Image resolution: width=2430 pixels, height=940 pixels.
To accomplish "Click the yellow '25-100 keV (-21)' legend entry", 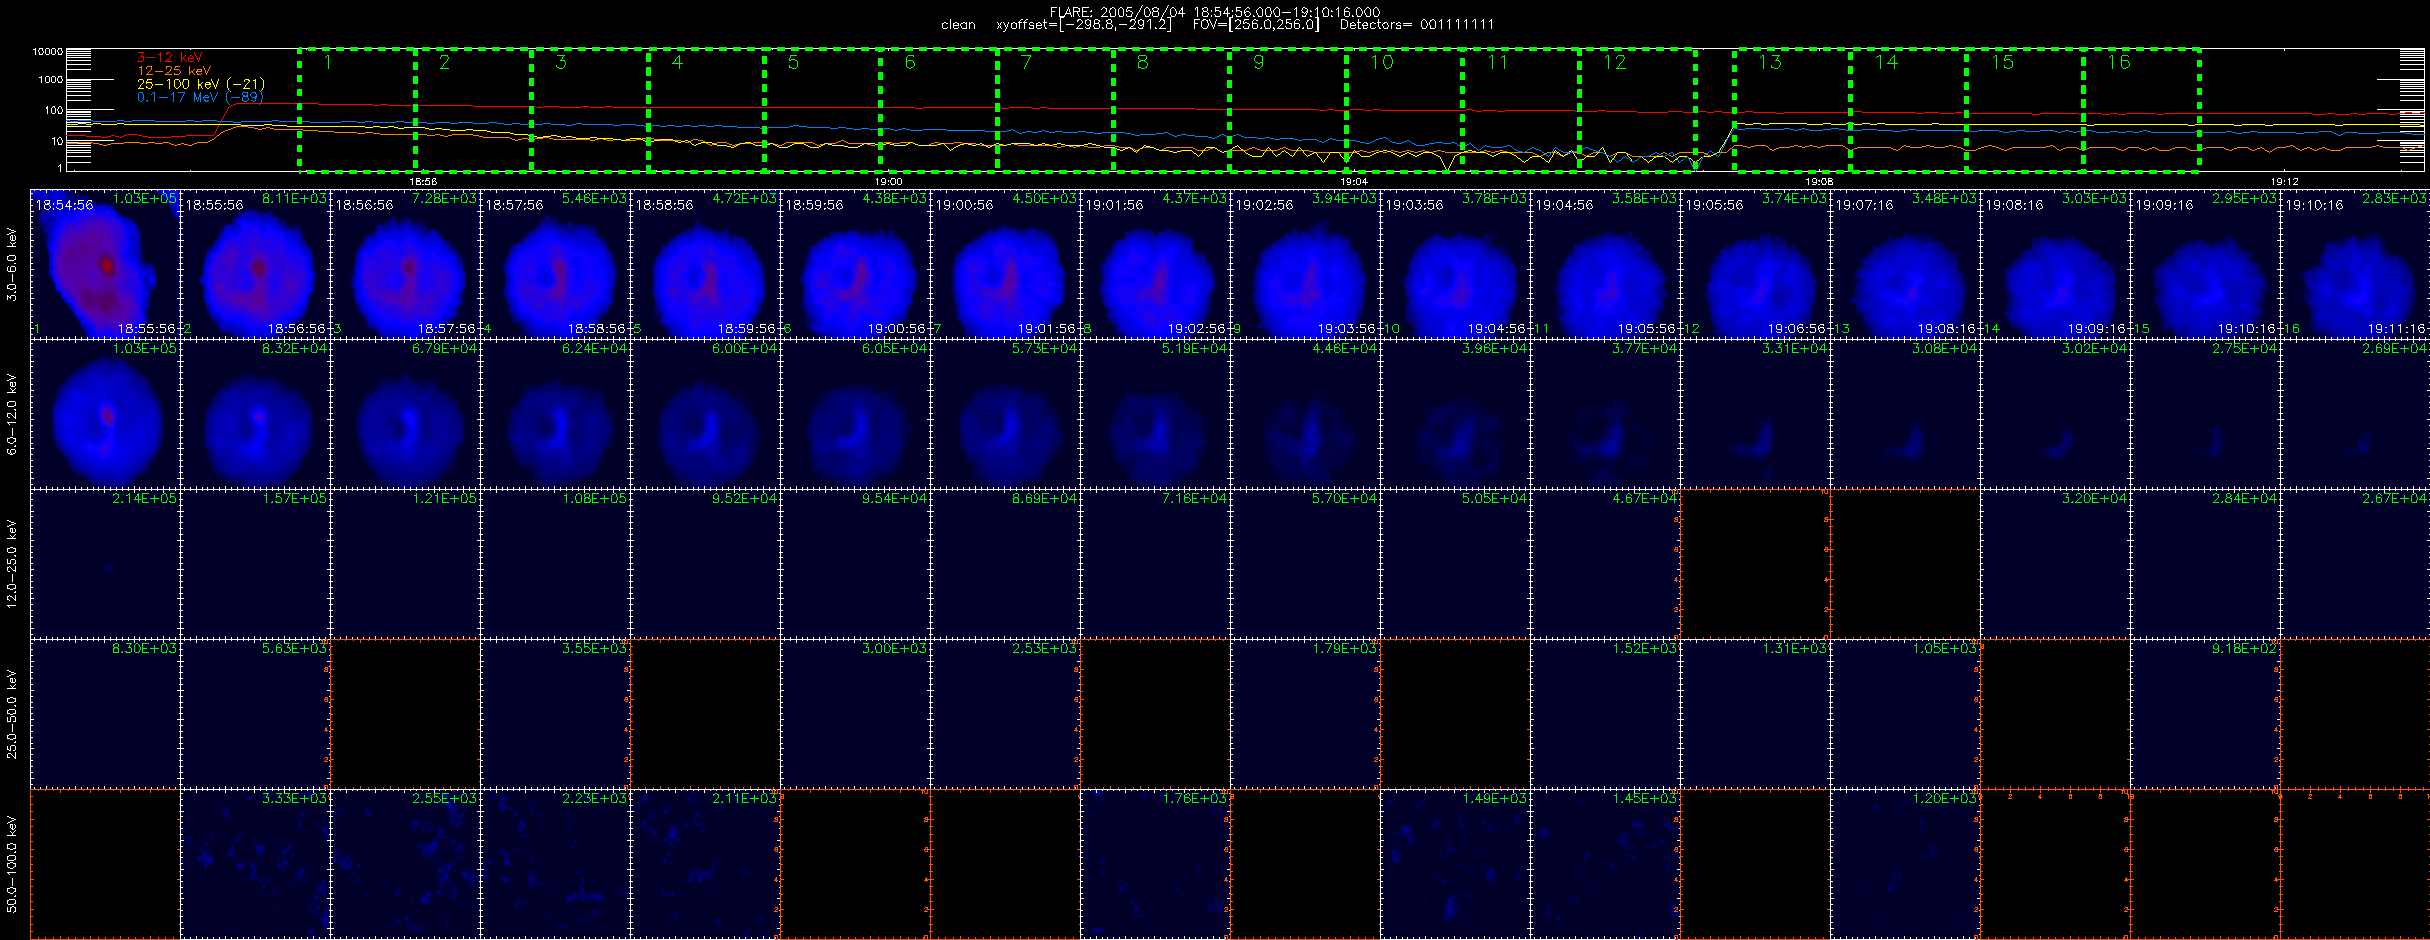I will tap(201, 84).
